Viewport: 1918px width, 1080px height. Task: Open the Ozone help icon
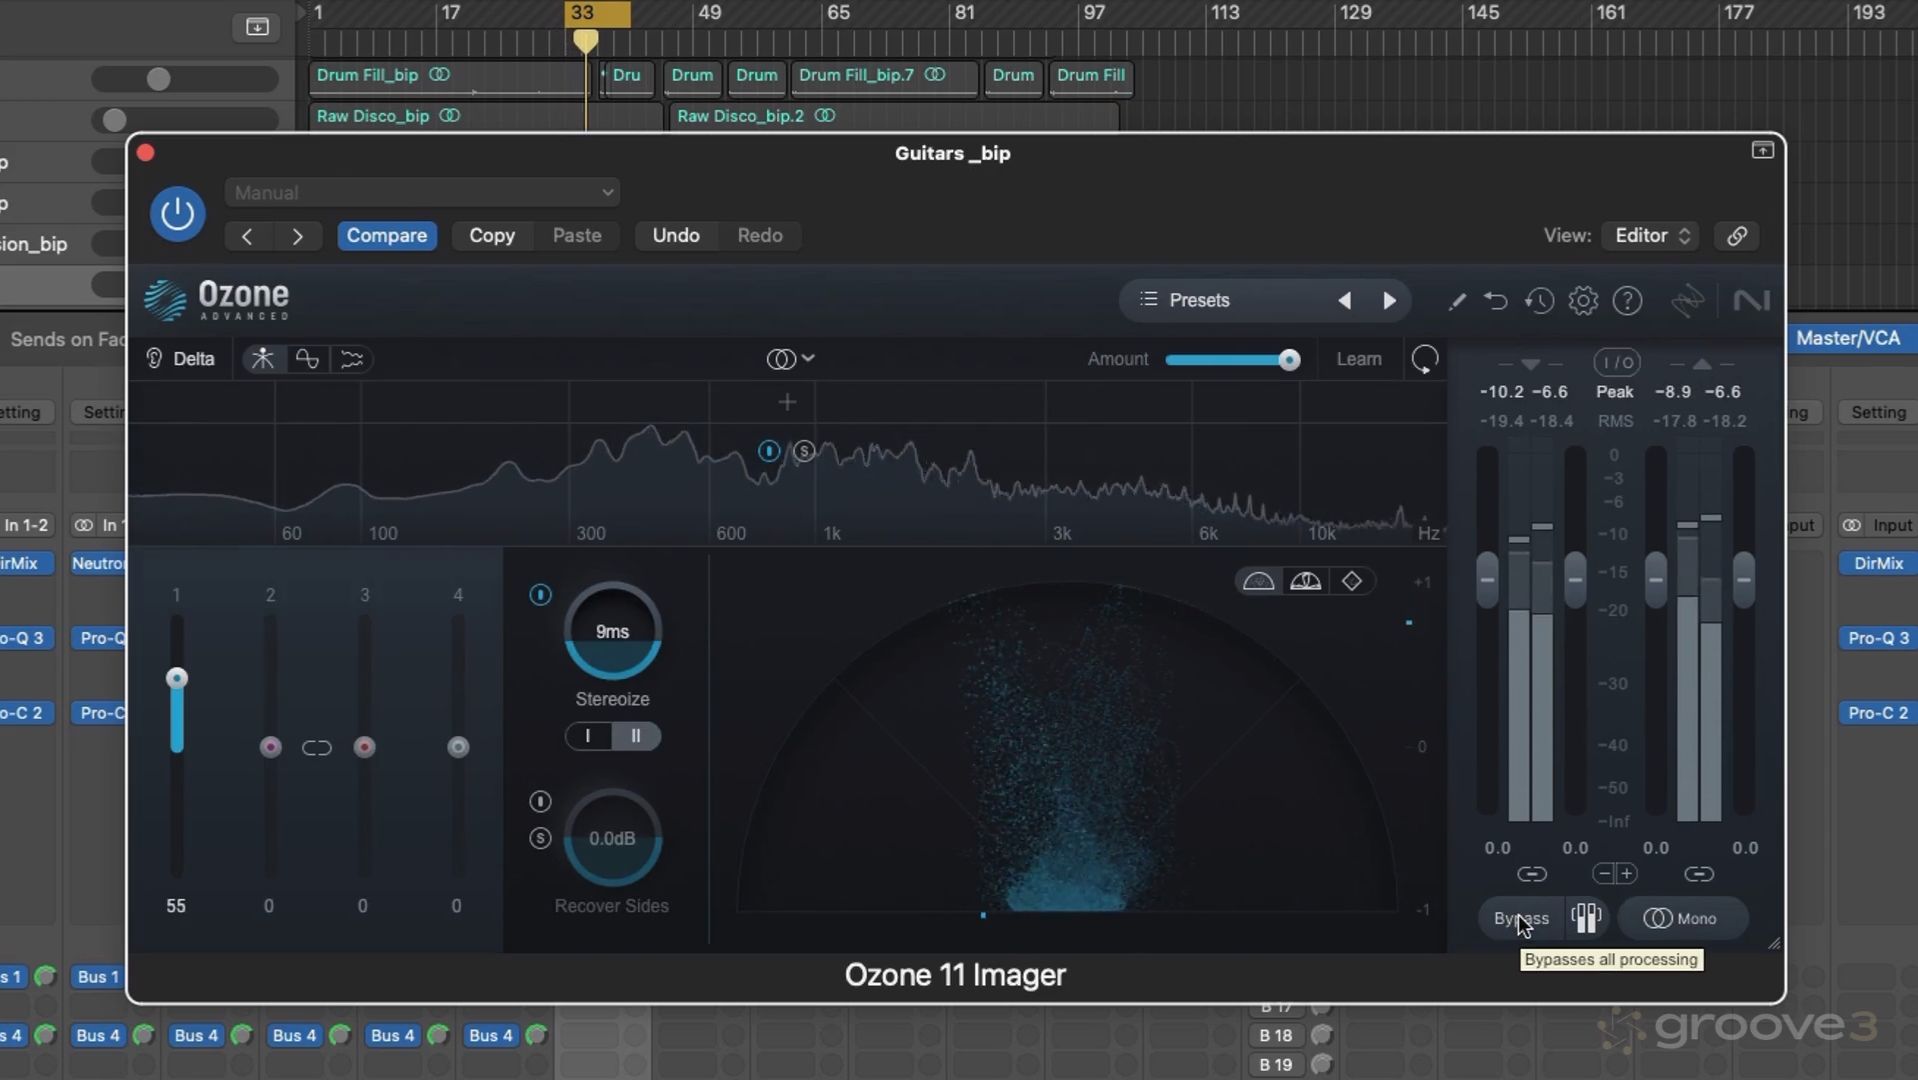tap(1628, 301)
